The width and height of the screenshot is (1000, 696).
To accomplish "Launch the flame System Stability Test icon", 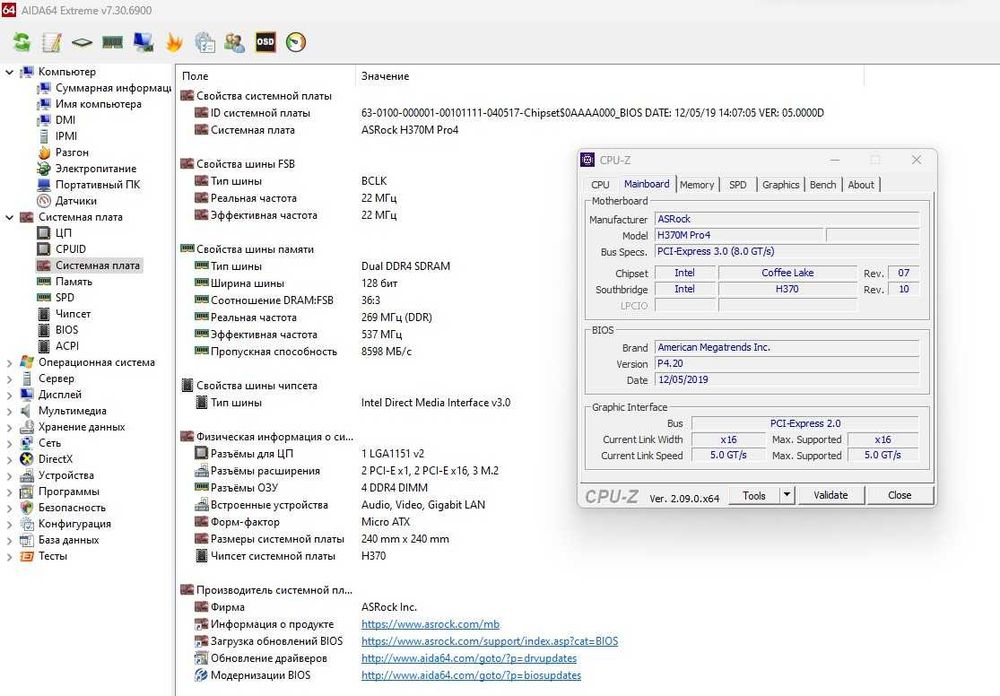I will 173,42.
